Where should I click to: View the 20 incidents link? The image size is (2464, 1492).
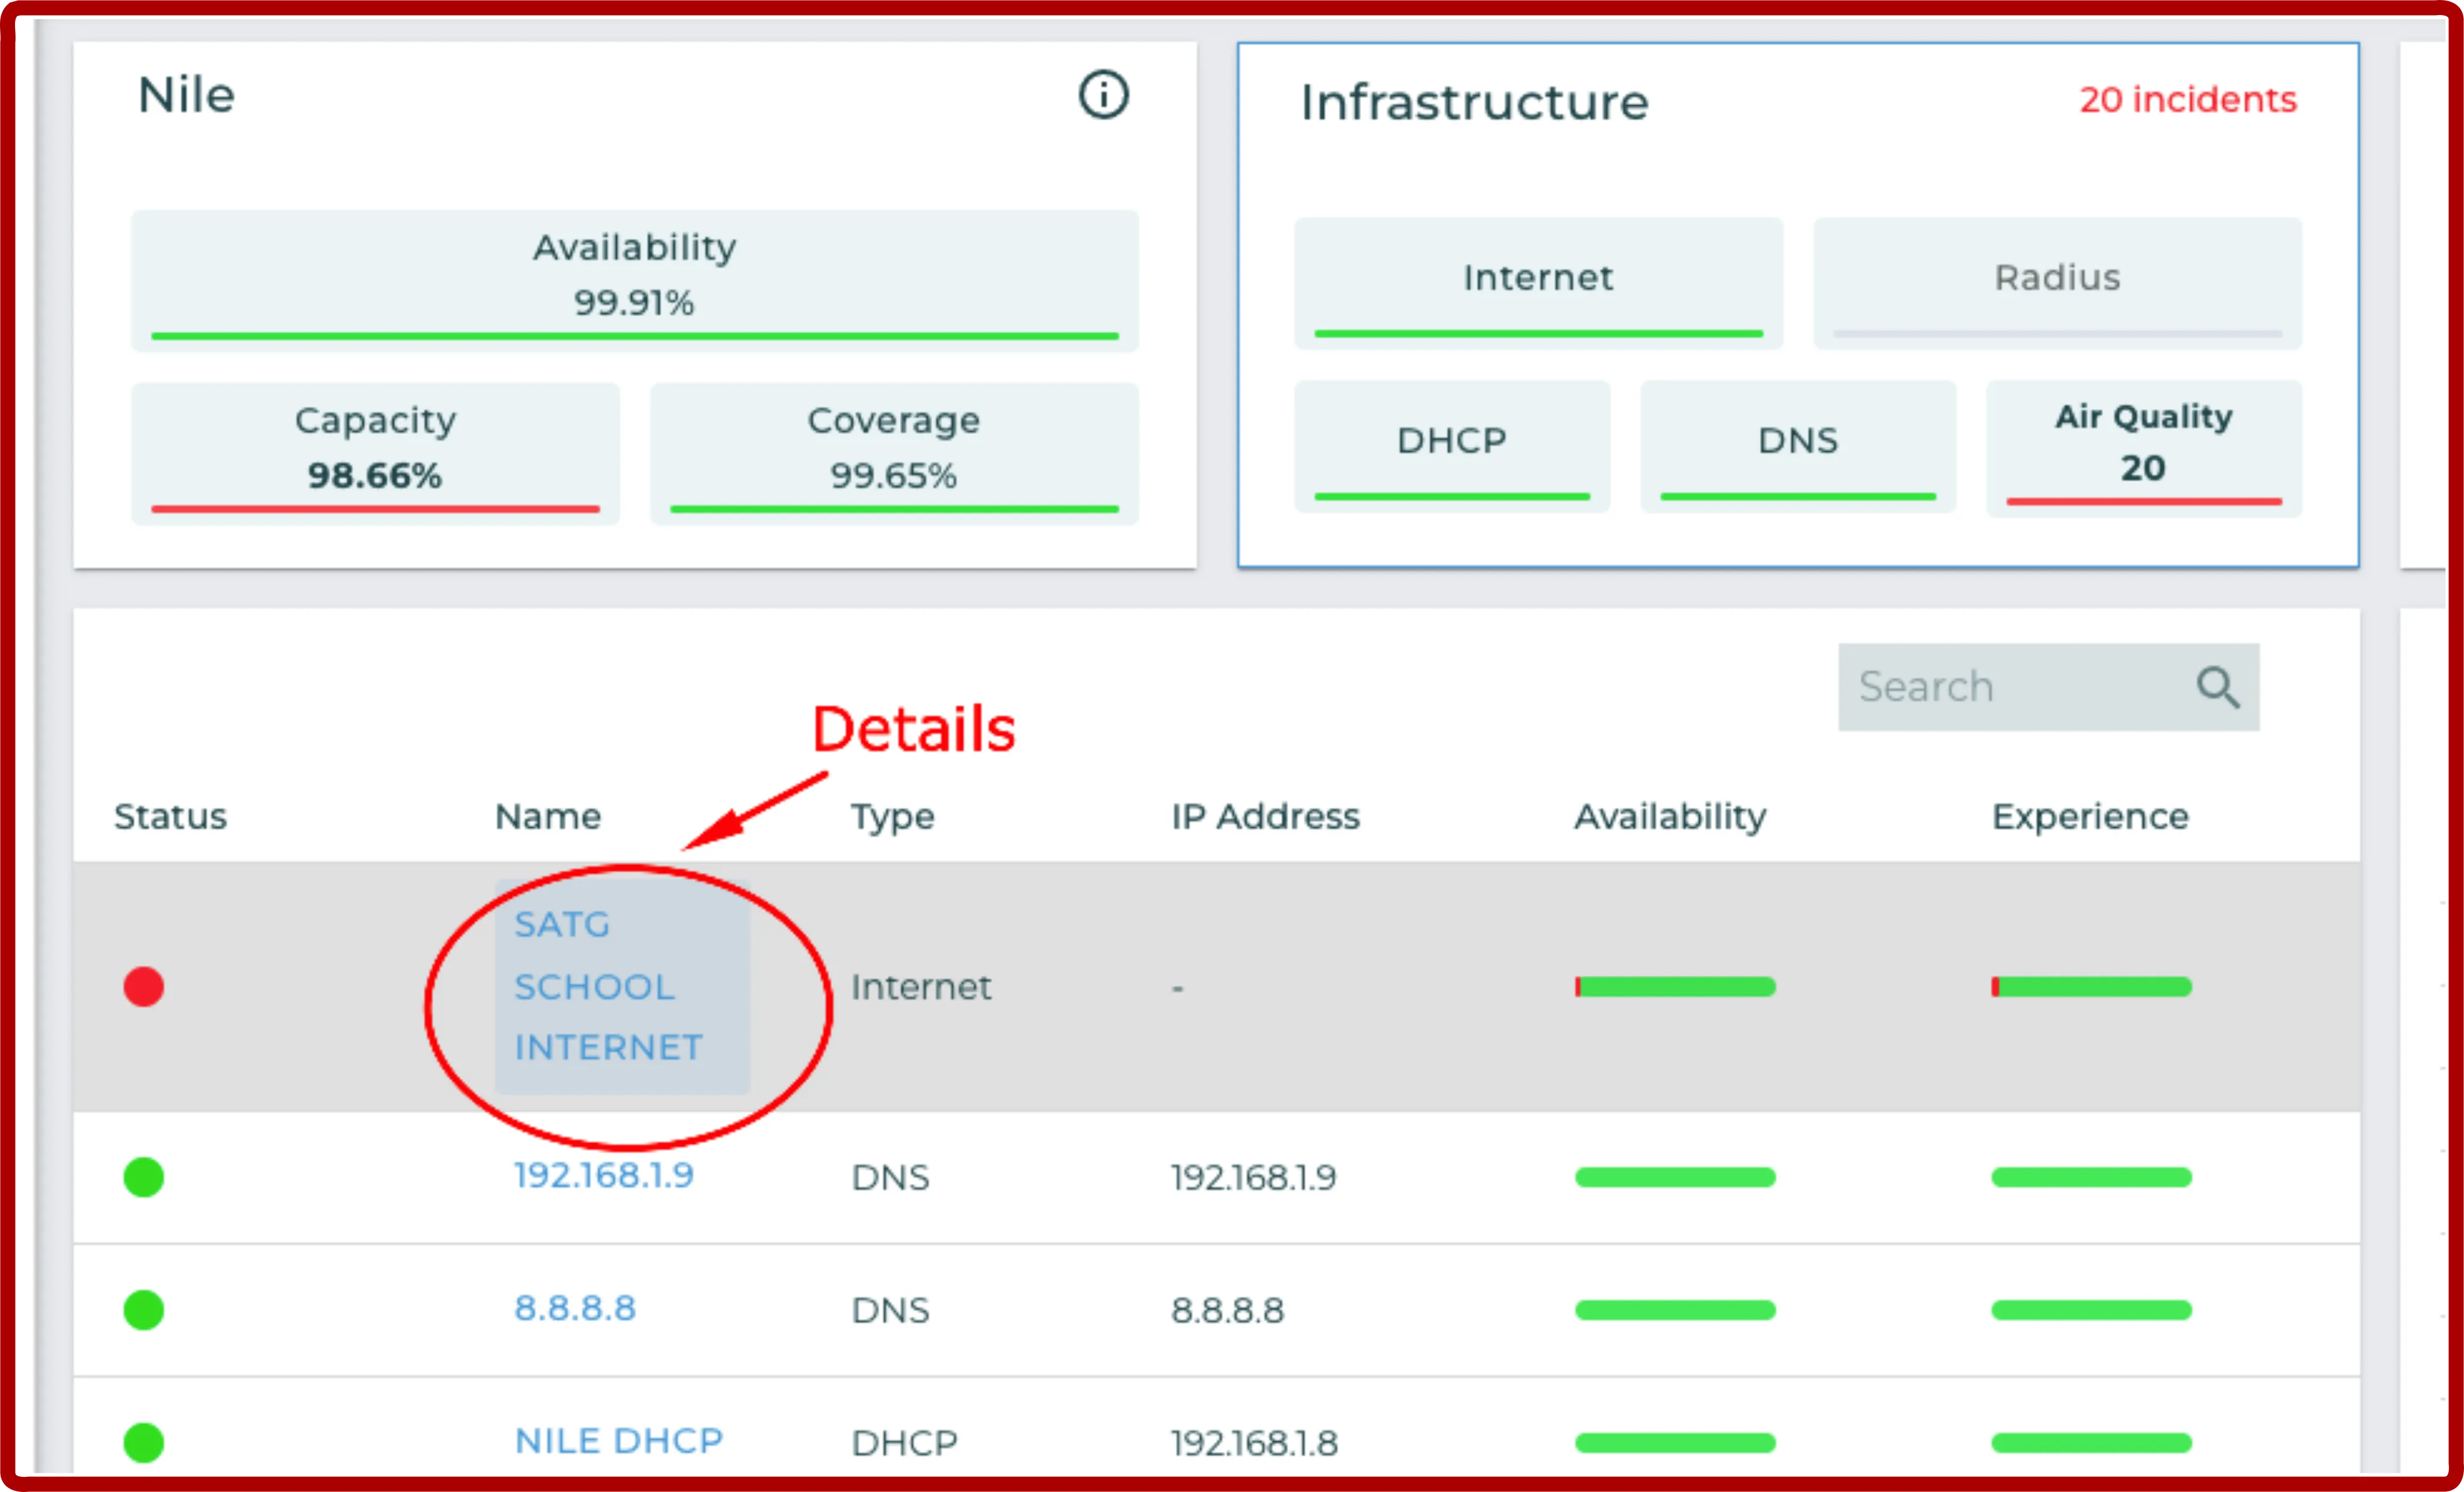2188,100
